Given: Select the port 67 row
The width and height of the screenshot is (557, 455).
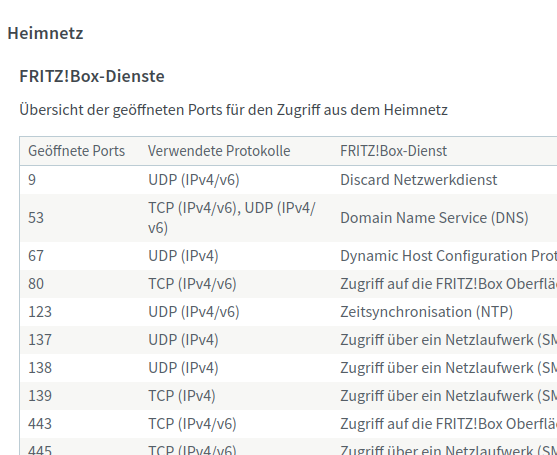Looking at the screenshot, I should pyautogui.click(x=288, y=256).
